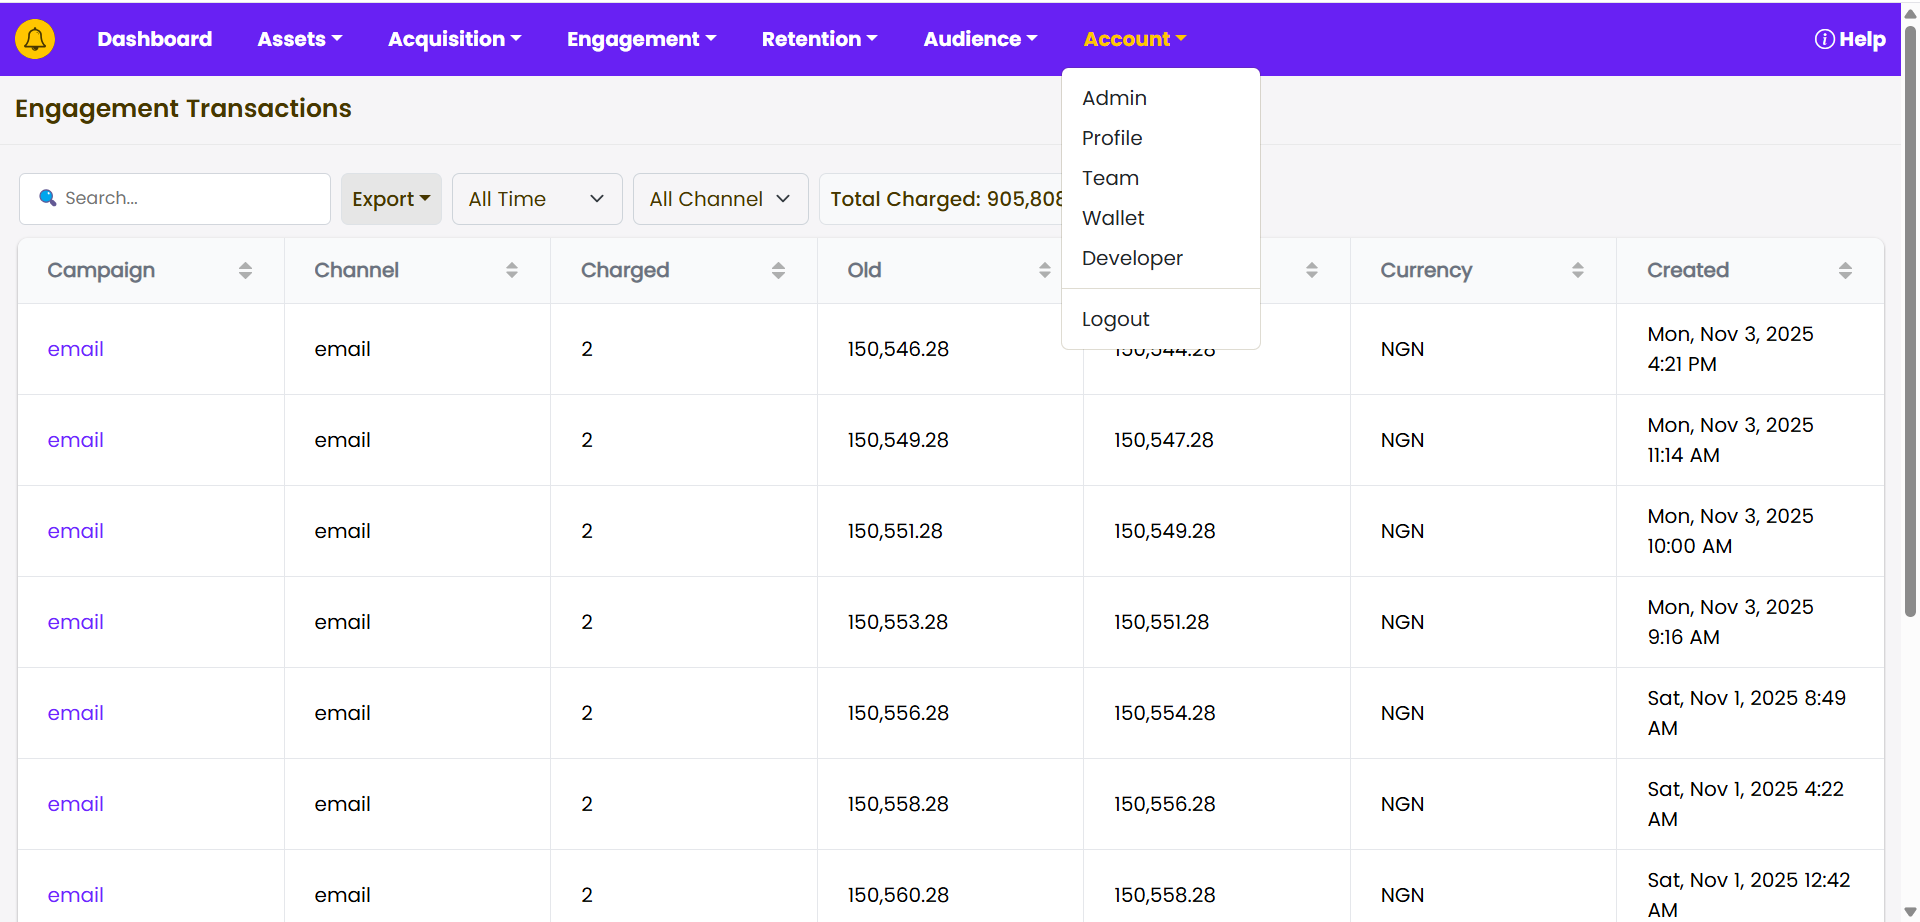Sort by Charged column arrows
Screen dimensions: 1920x922
coord(778,270)
